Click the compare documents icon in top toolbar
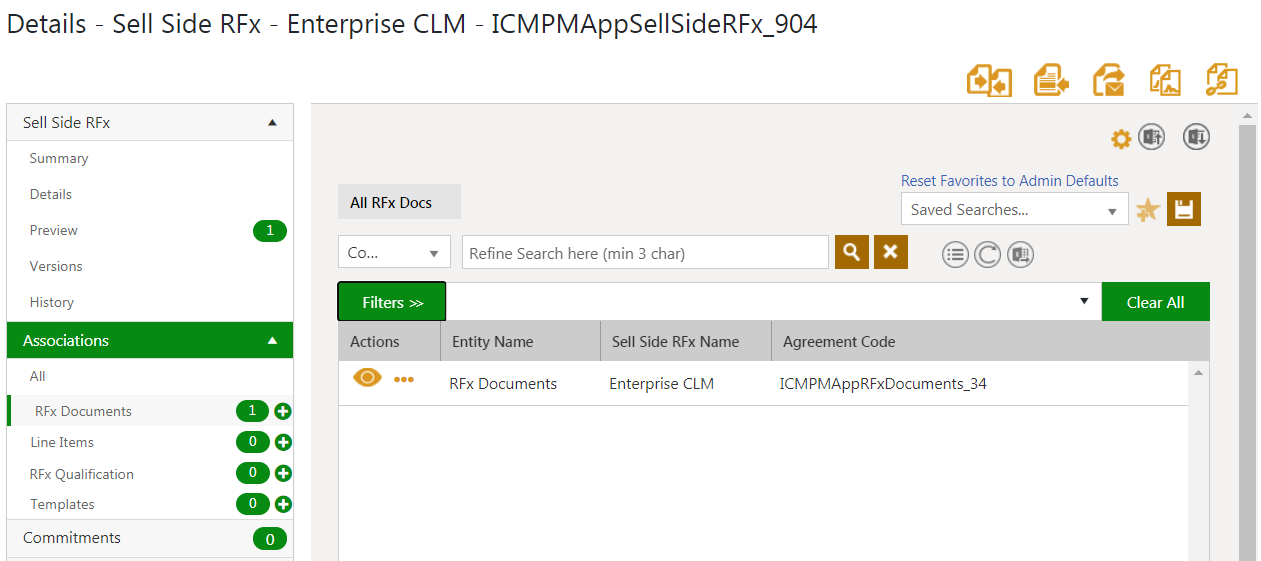The height and width of the screenshot is (561, 1261). 989,80
